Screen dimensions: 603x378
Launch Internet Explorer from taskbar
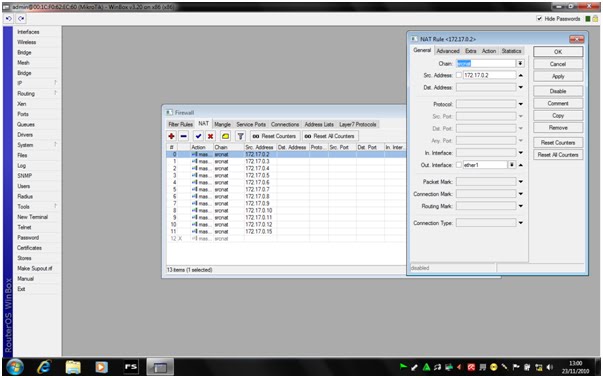coord(44,367)
